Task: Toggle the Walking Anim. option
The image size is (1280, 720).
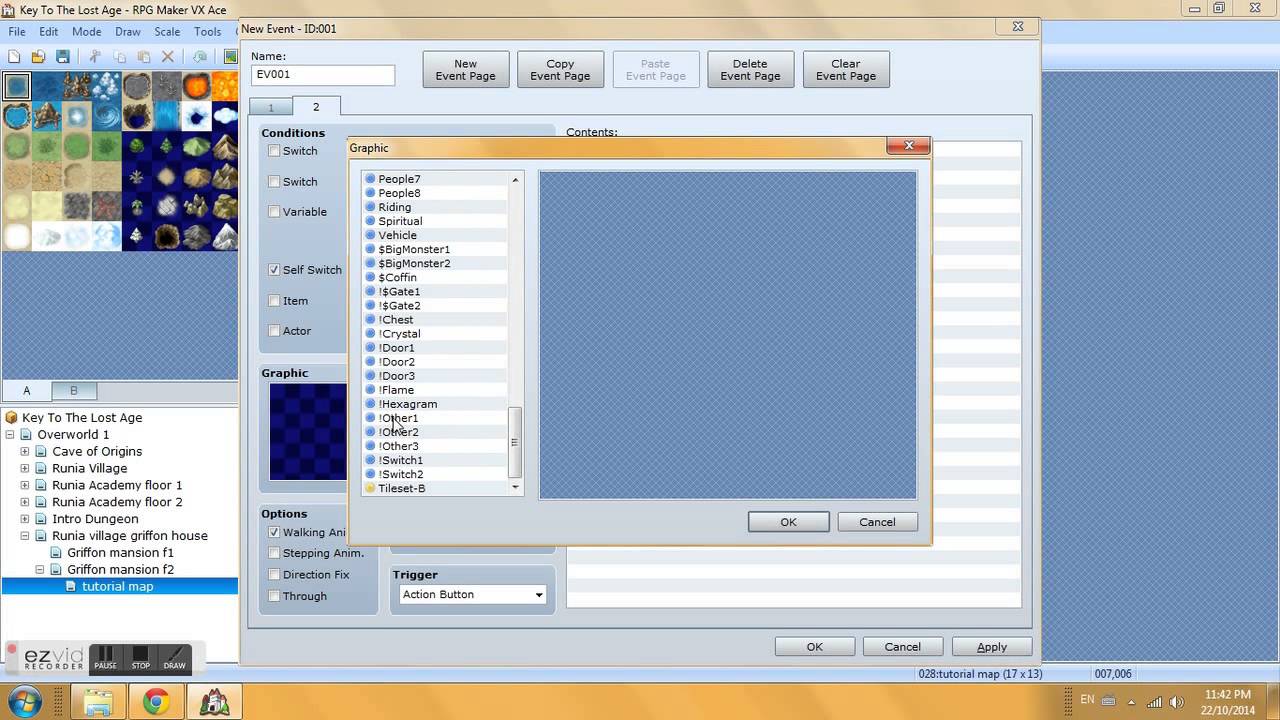Action: click(x=274, y=533)
